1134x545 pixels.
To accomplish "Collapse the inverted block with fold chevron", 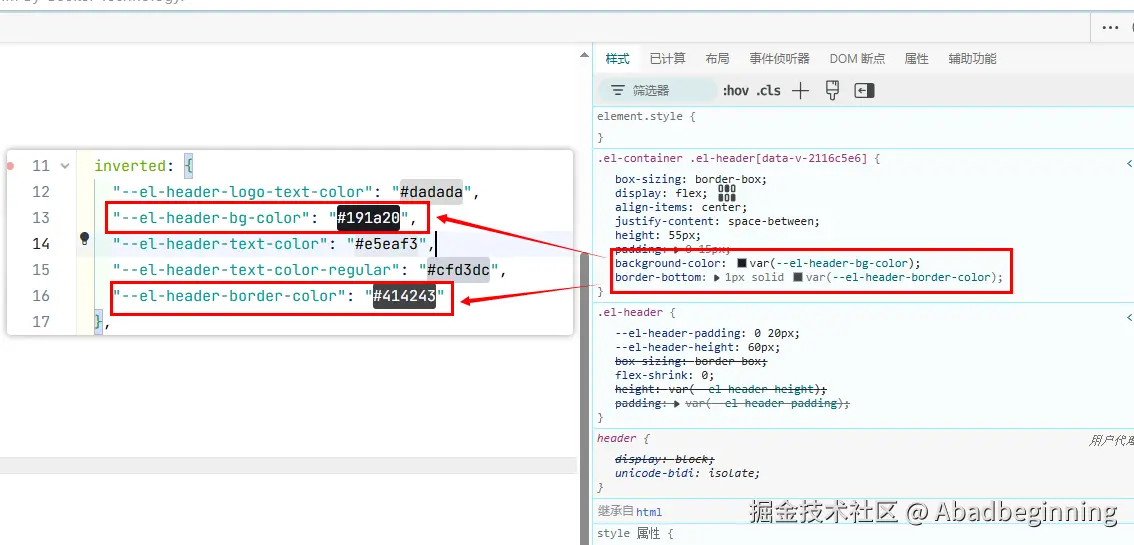I will [x=64, y=166].
